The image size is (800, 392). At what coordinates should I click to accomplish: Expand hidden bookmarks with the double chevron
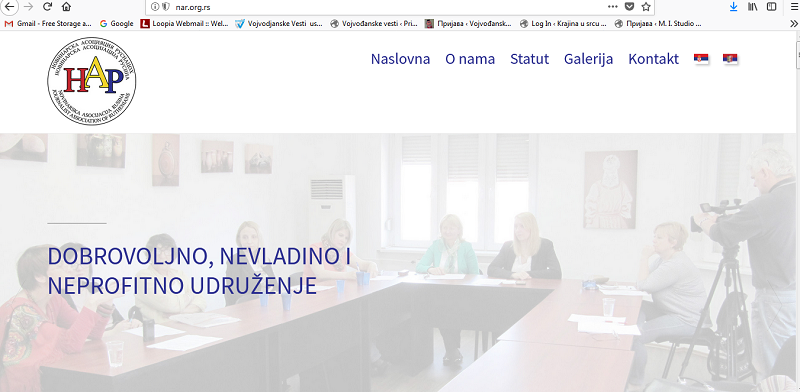[793, 23]
